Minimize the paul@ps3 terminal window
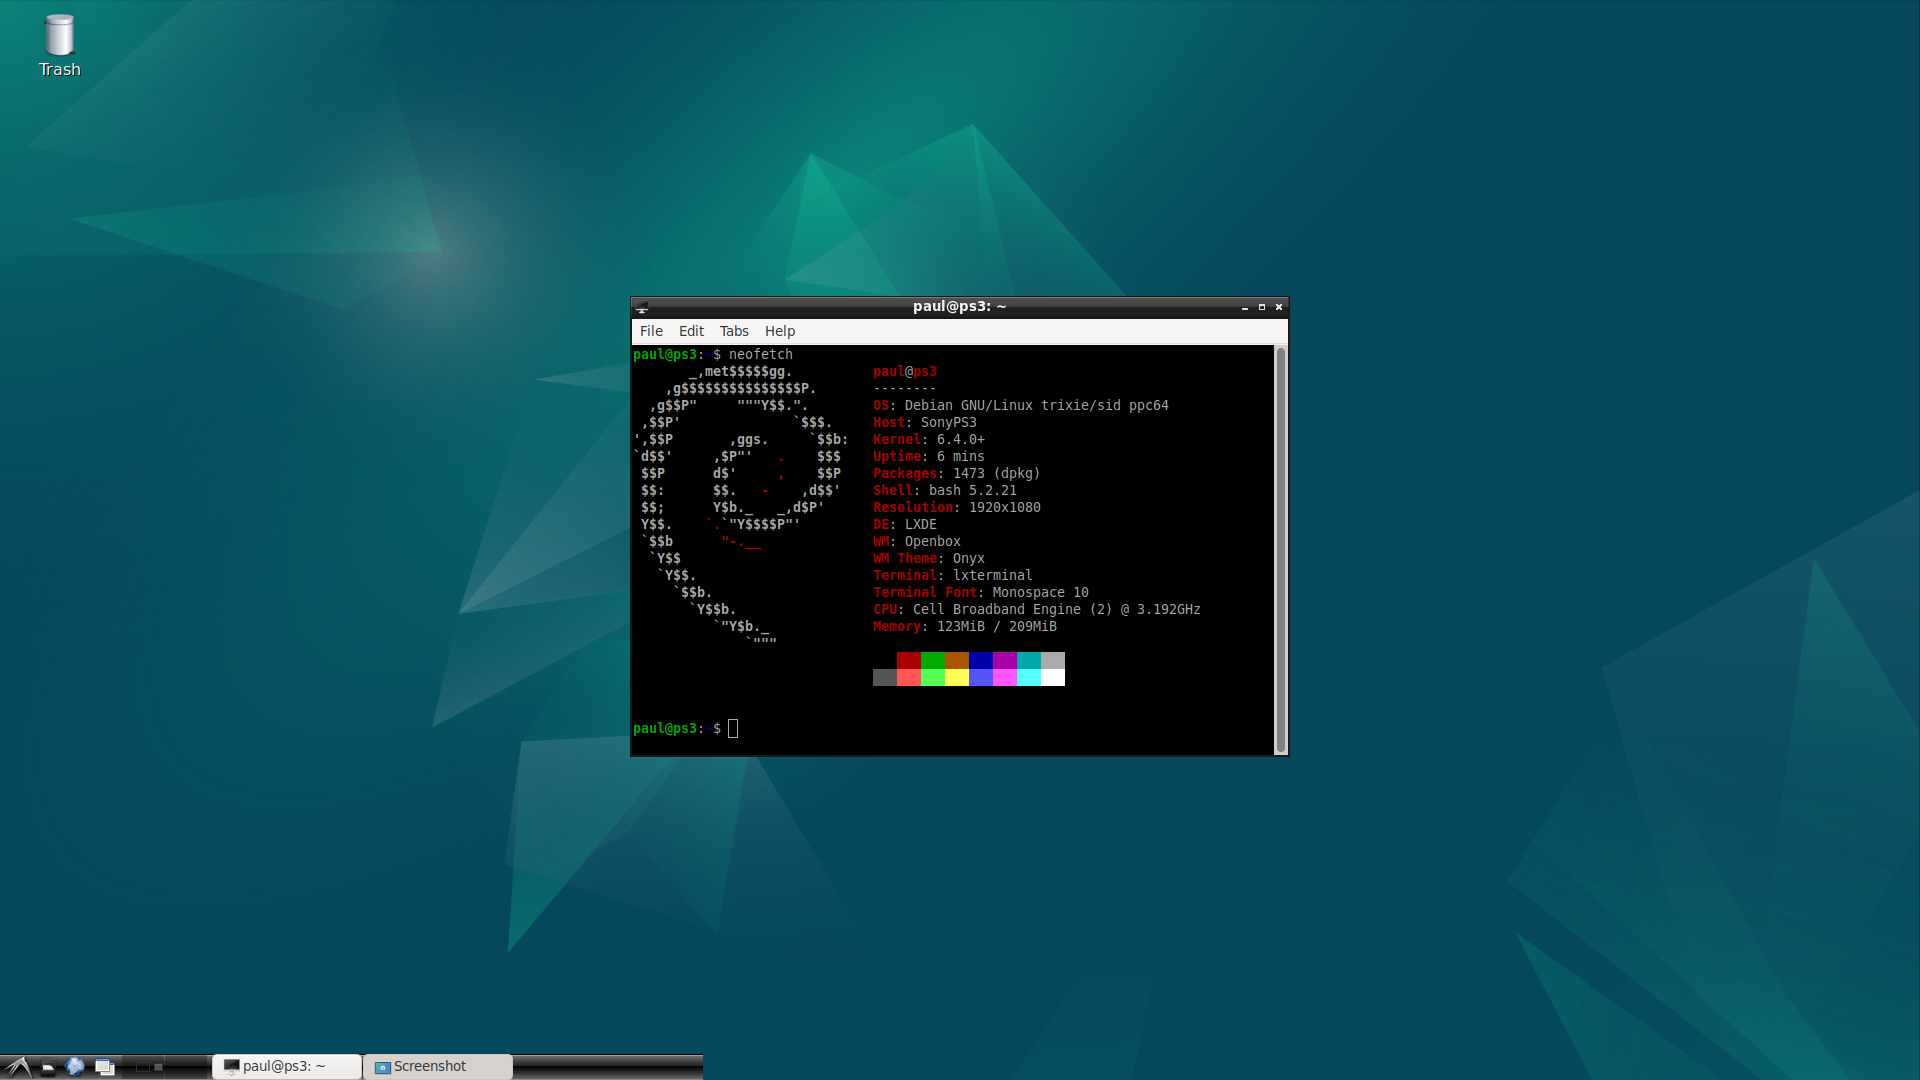 click(x=1245, y=307)
